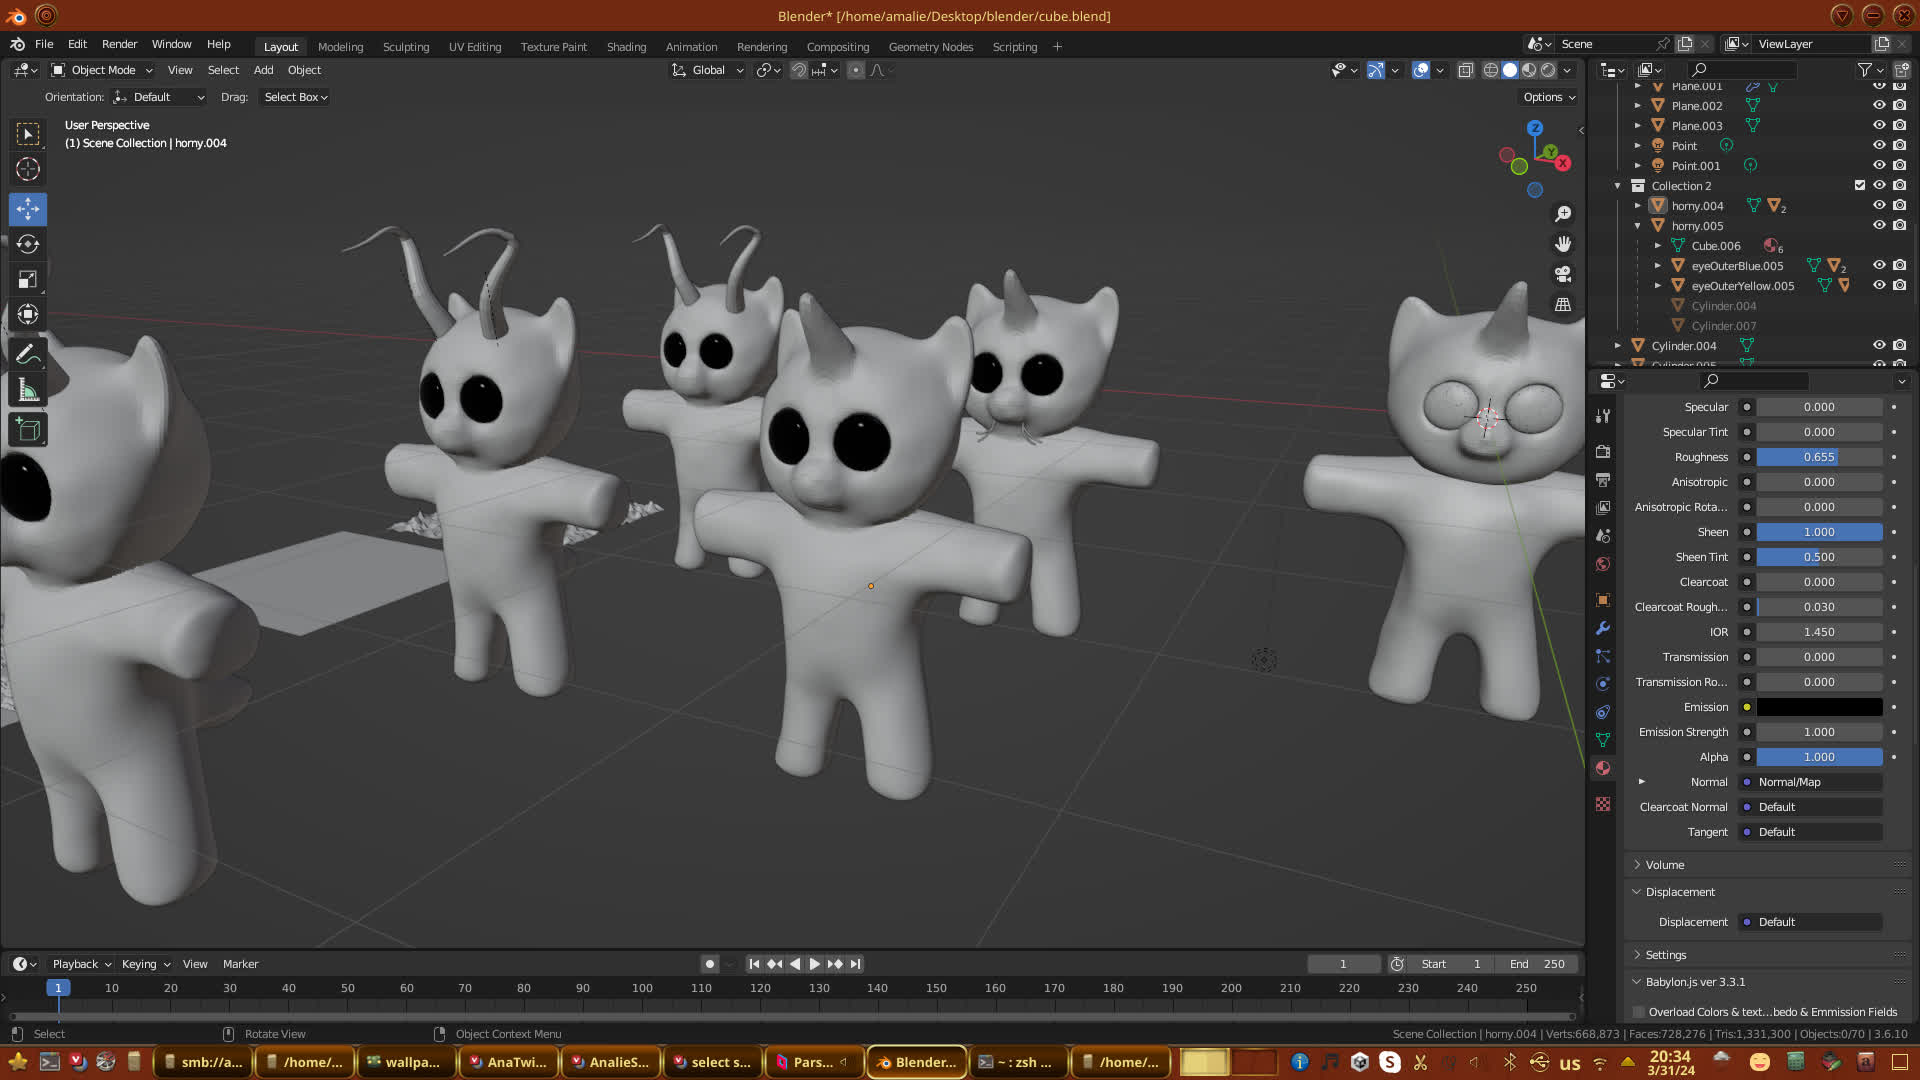Screen dimensions: 1920x1080
Task: Open the Modifiers wrench properties tab
Action: (1603, 629)
